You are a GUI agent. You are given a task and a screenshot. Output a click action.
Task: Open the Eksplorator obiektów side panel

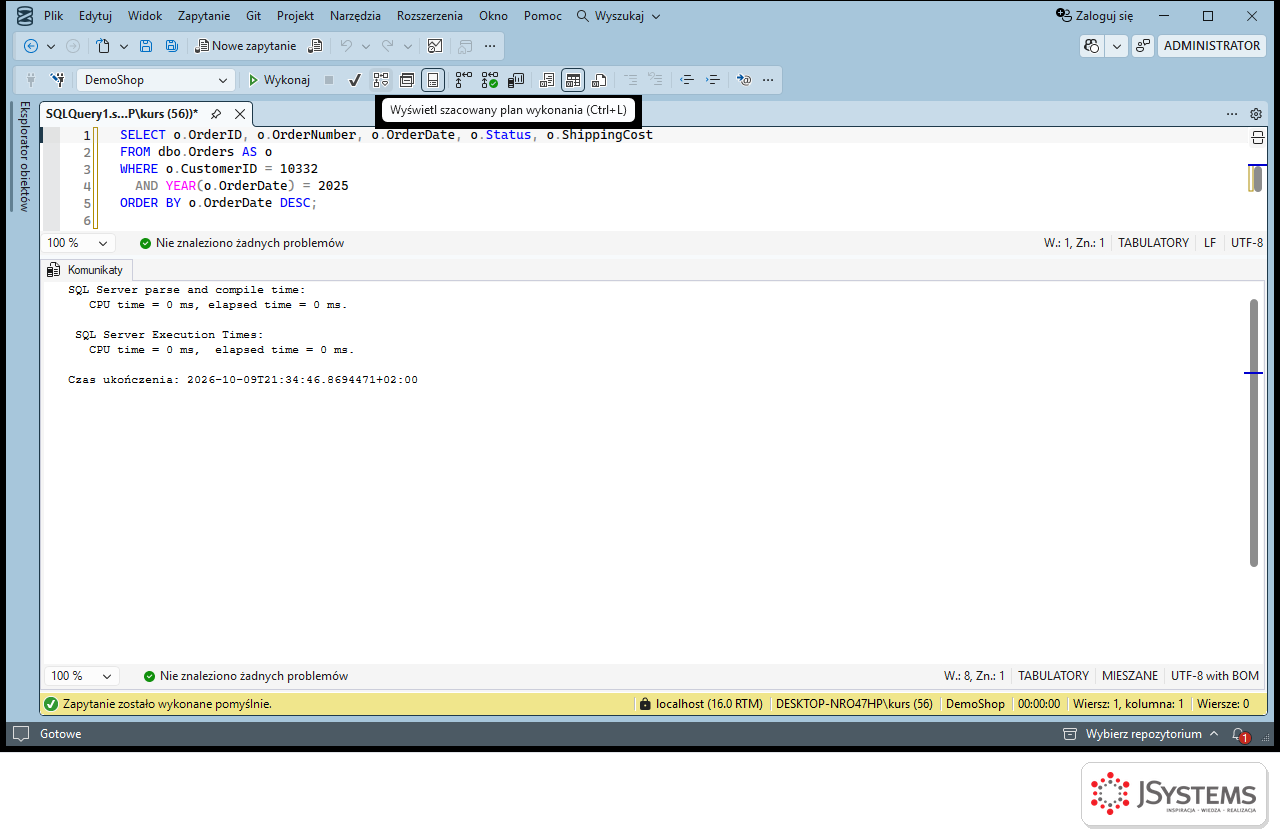25,156
